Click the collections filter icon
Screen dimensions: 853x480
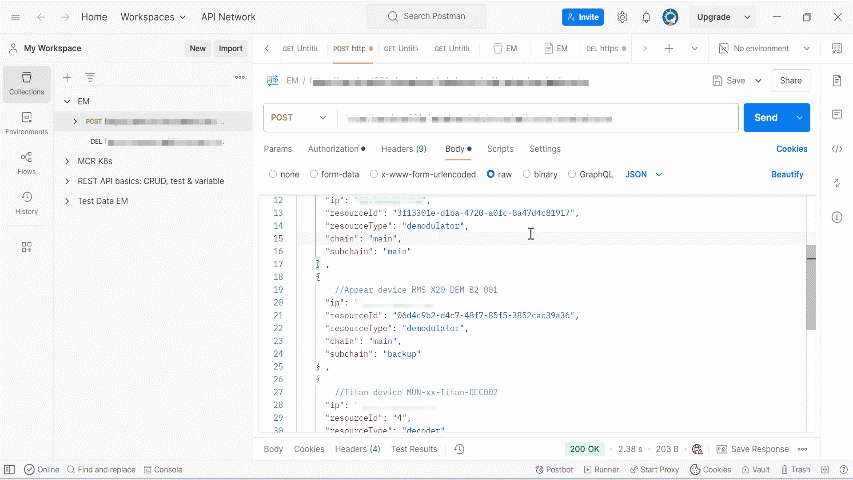90,78
